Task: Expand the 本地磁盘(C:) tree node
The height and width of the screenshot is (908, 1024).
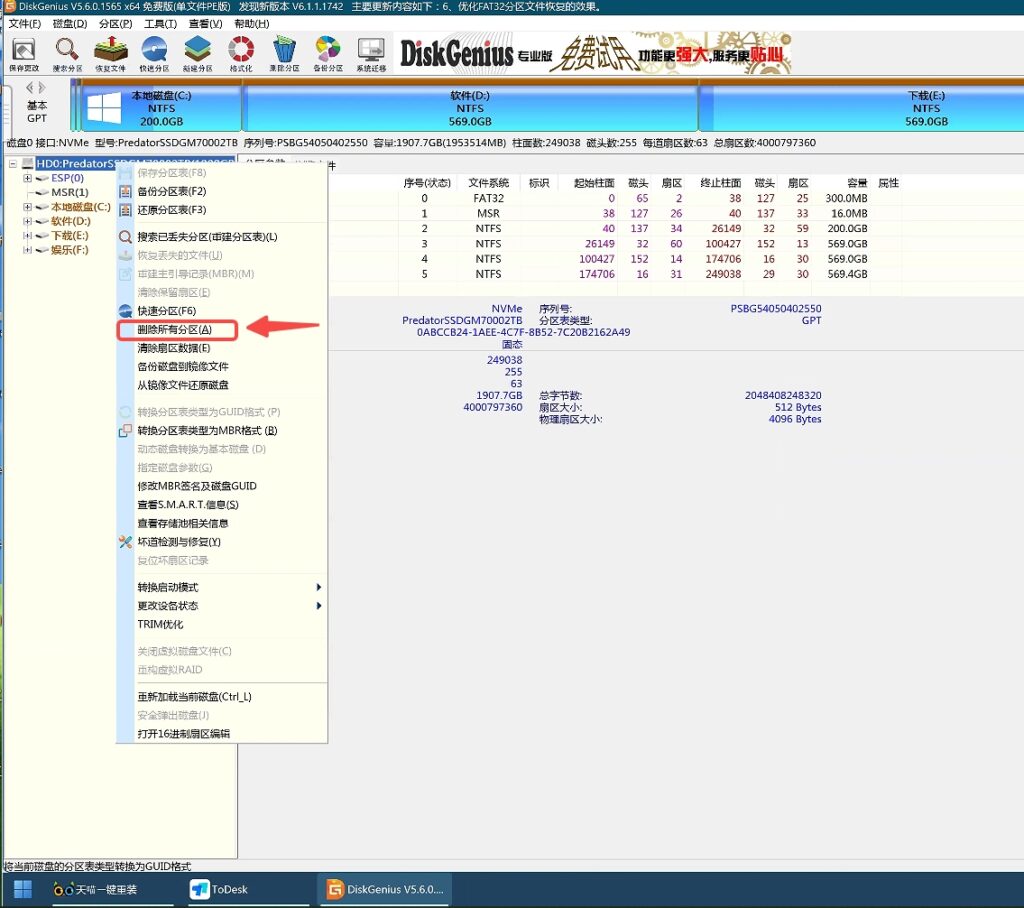Action: tap(28, 207)
